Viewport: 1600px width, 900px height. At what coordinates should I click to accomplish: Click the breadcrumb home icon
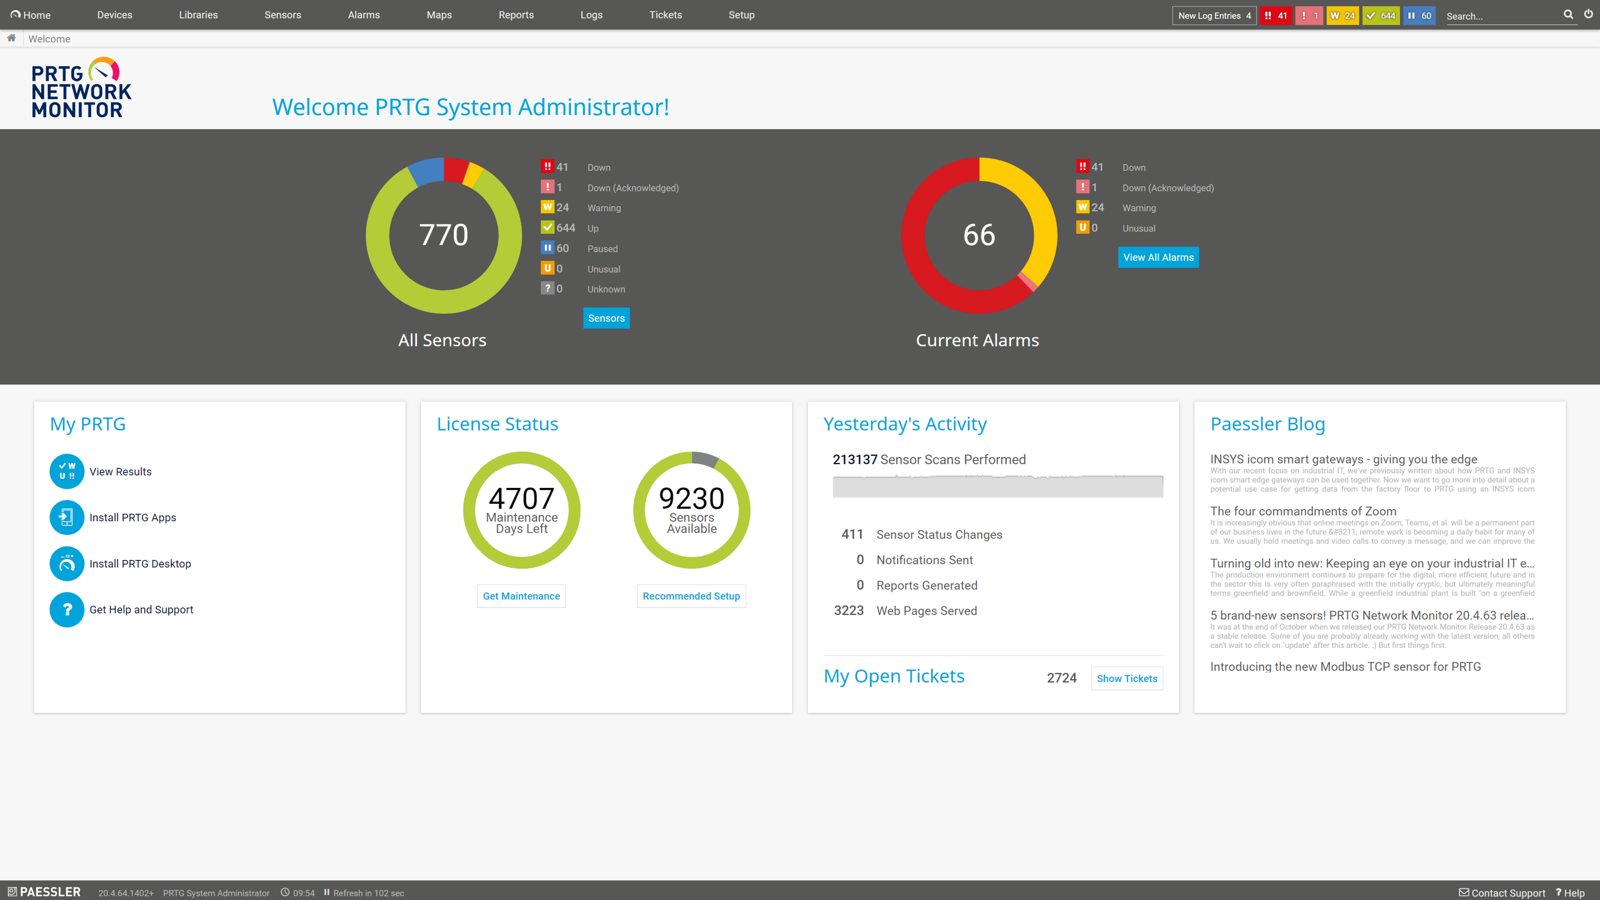click(11, 39)
